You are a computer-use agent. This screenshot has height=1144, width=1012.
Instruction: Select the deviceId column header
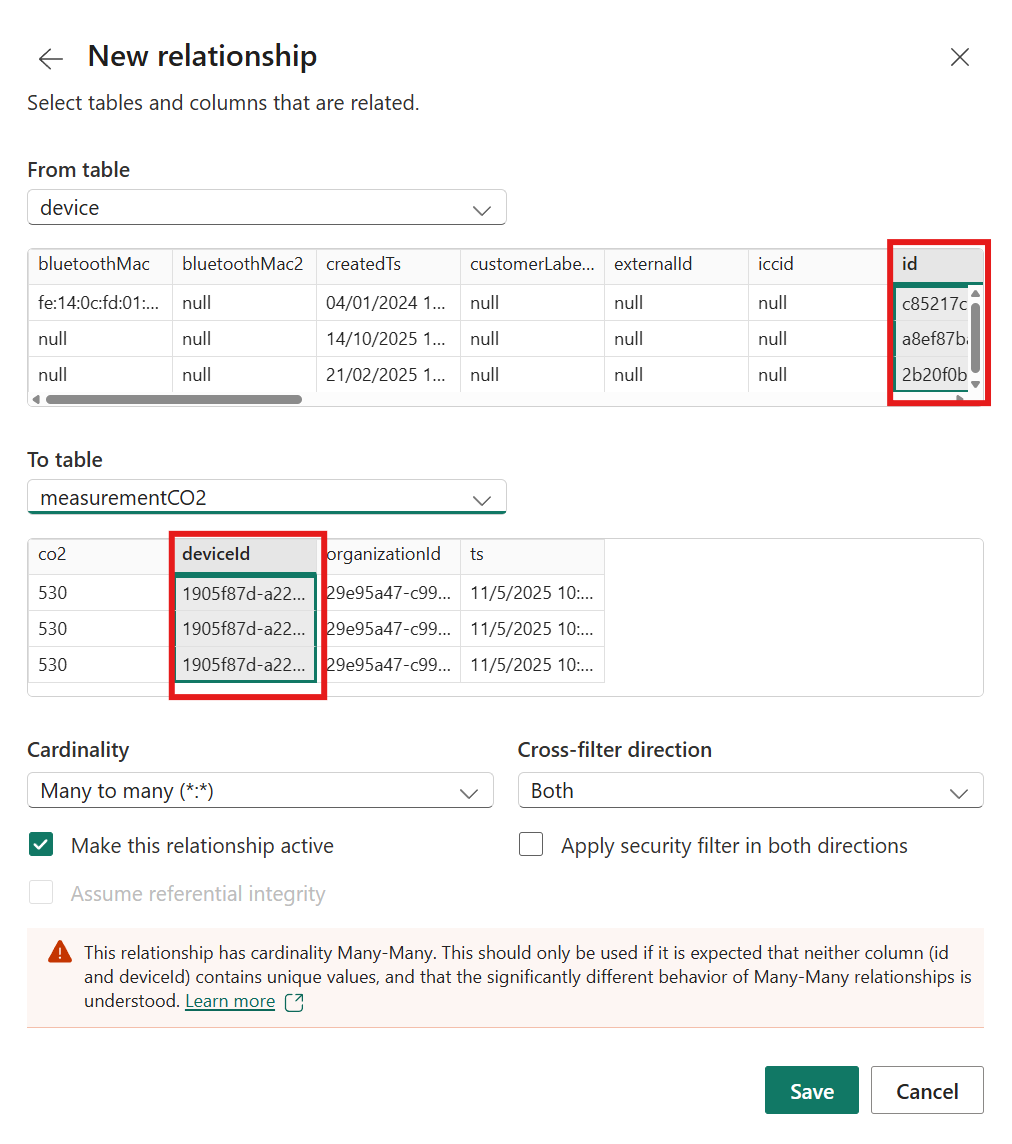pyautogui.click(x=245, y=554)
